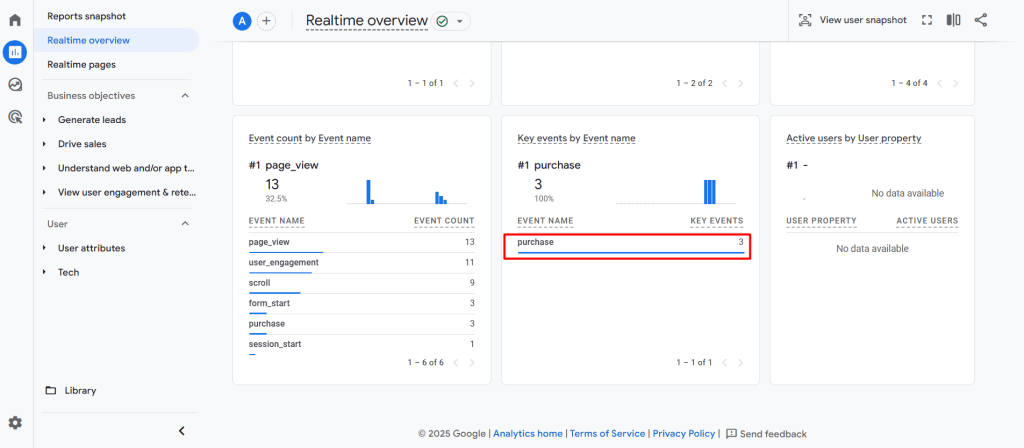Open the Library folder icon
Viewport: 1024px width, 448px height.
coord(50,391)
